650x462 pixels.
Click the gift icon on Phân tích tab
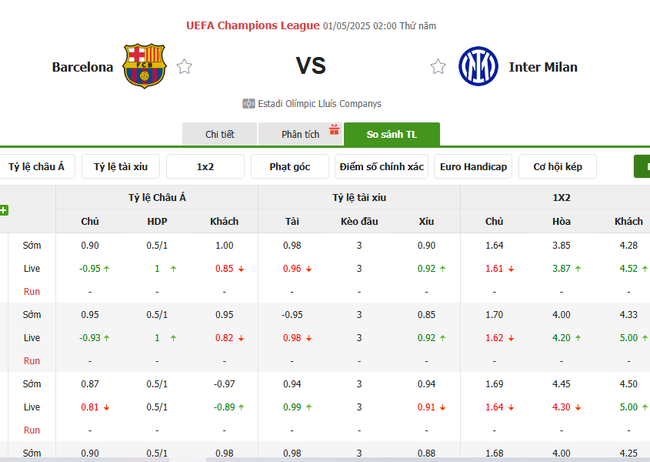[x=336, y=127]
